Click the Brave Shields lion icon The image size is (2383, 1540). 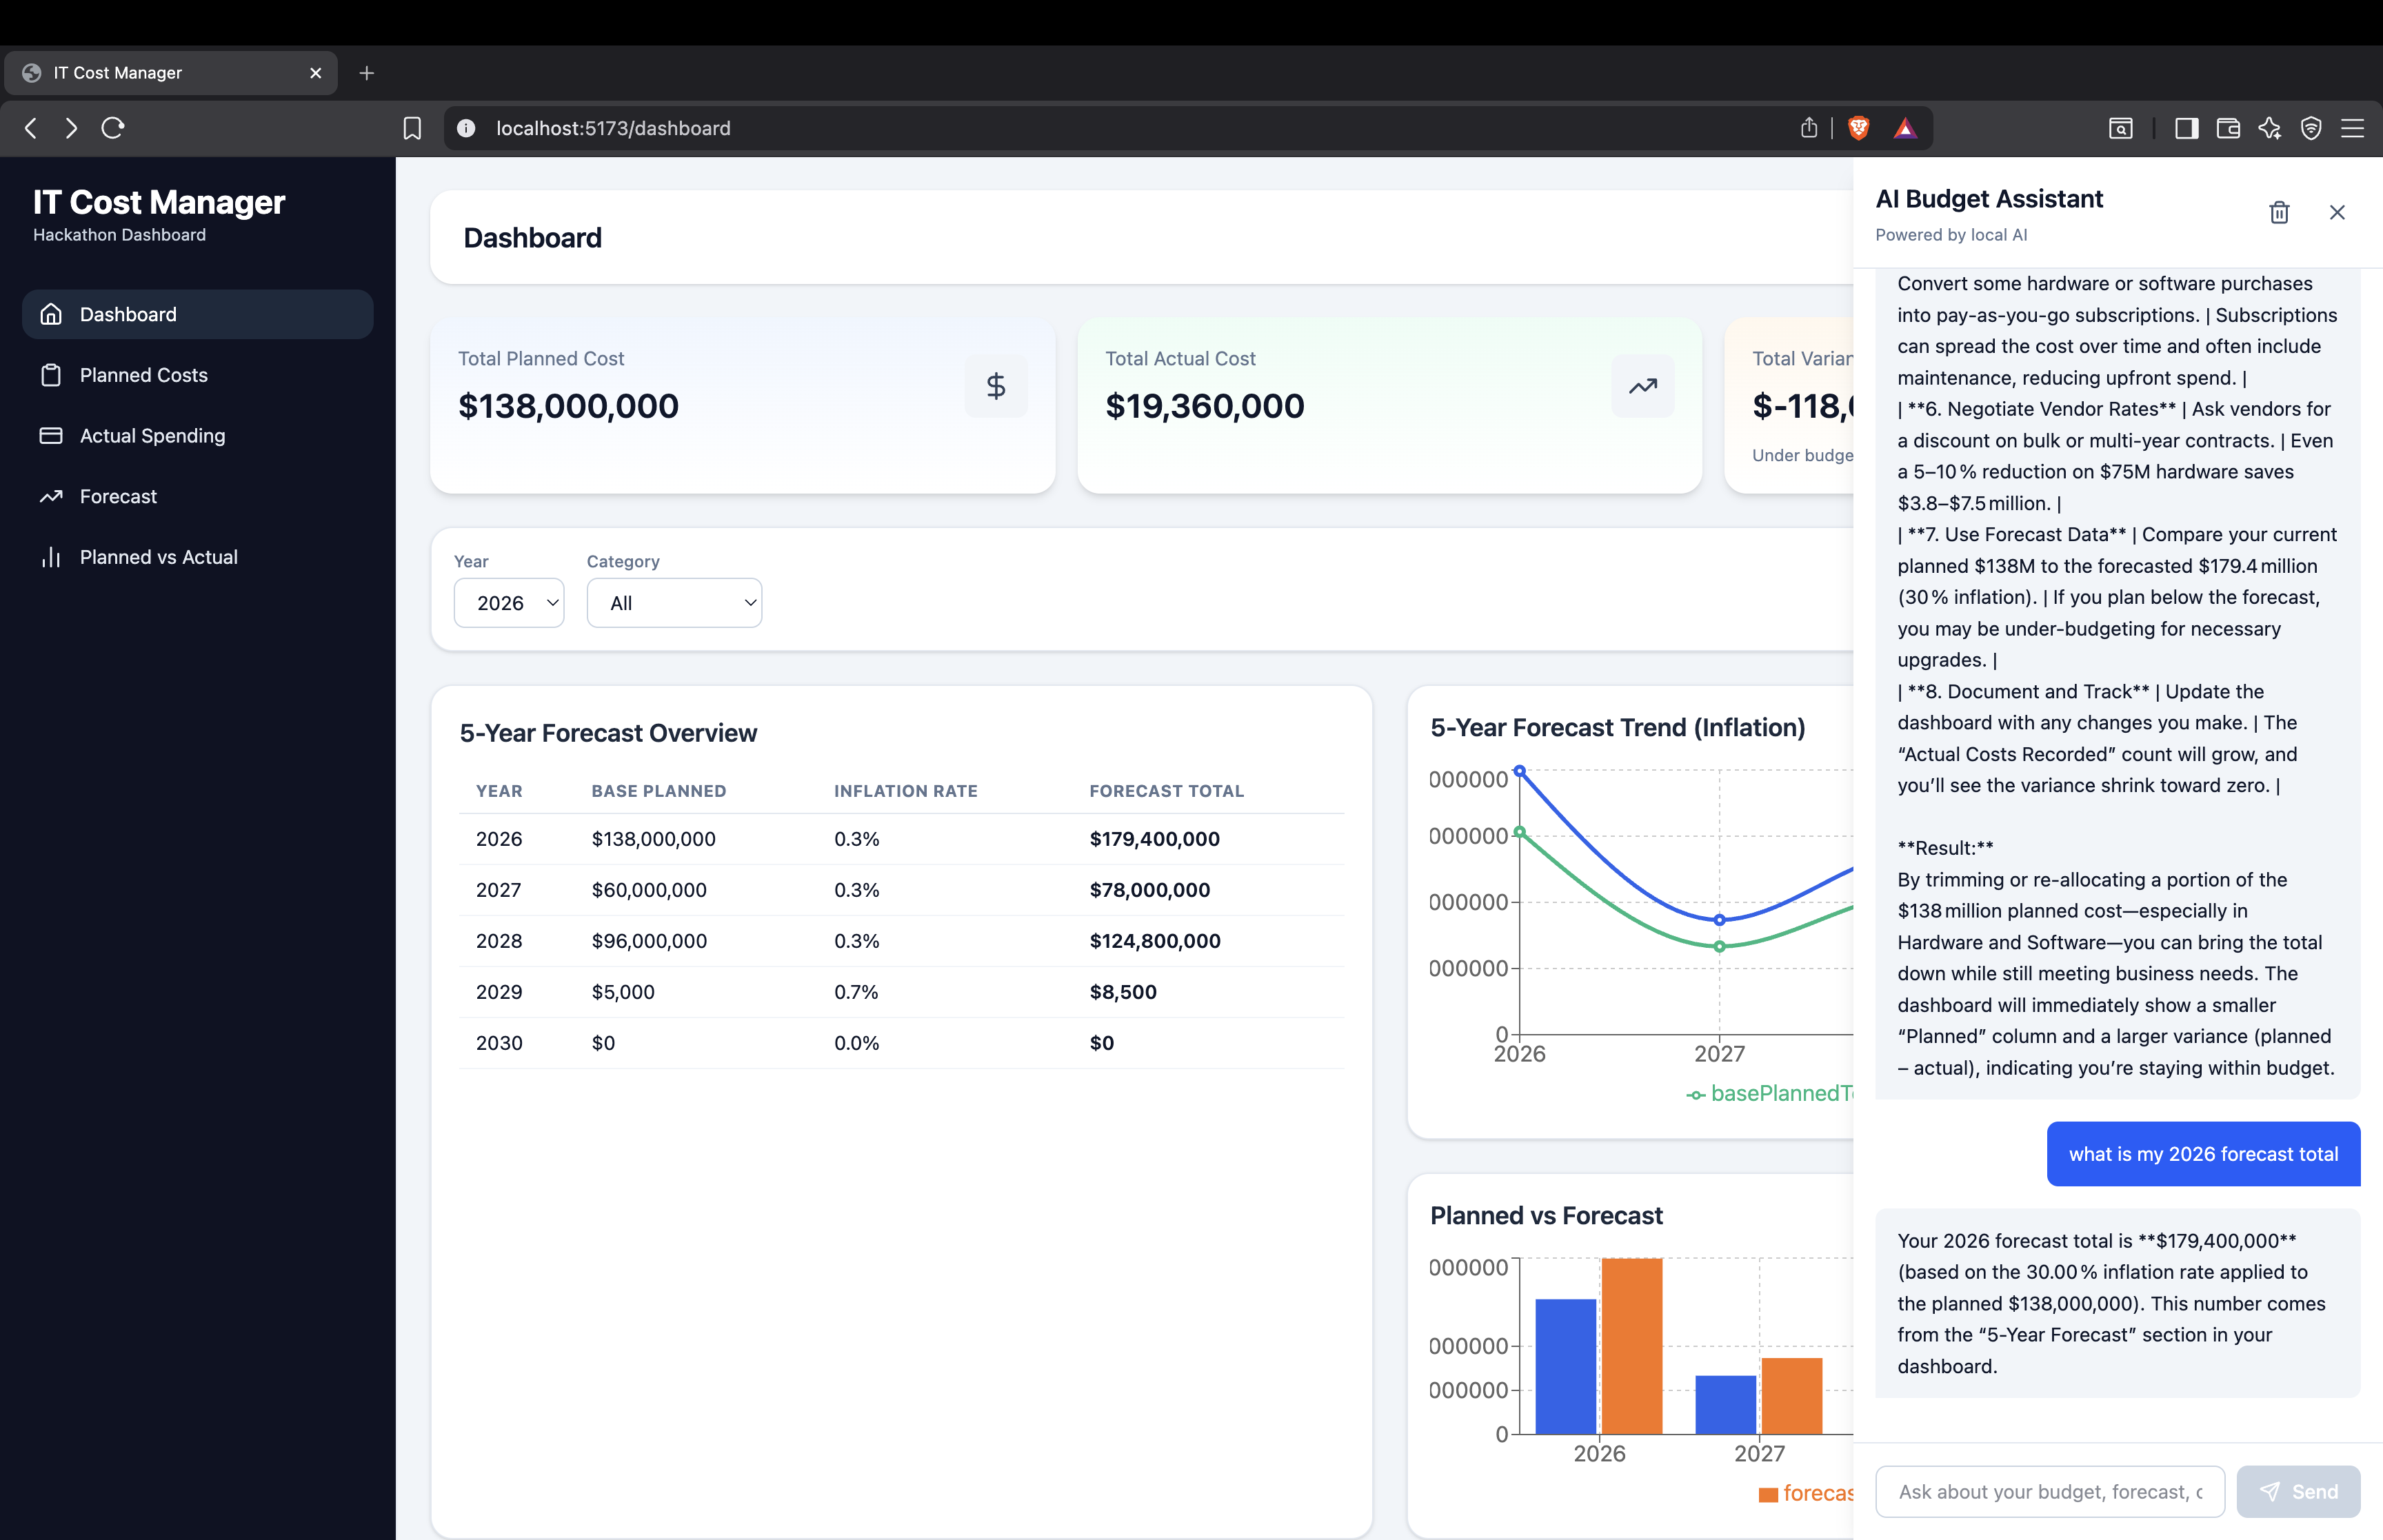coord(1858,128)
